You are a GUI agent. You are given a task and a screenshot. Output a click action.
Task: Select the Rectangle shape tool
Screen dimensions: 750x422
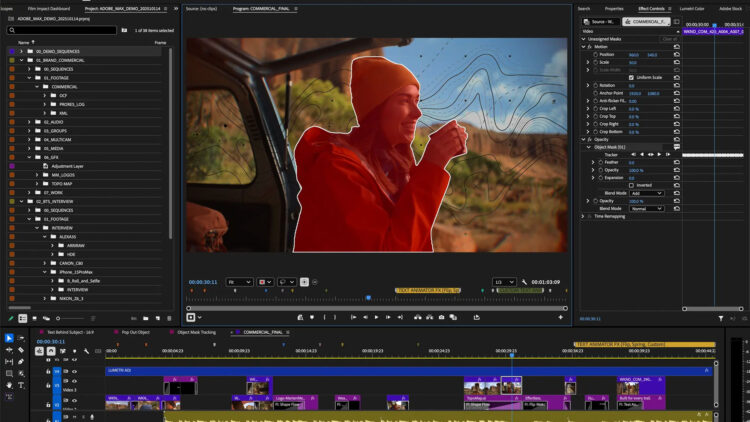[9, 373]
